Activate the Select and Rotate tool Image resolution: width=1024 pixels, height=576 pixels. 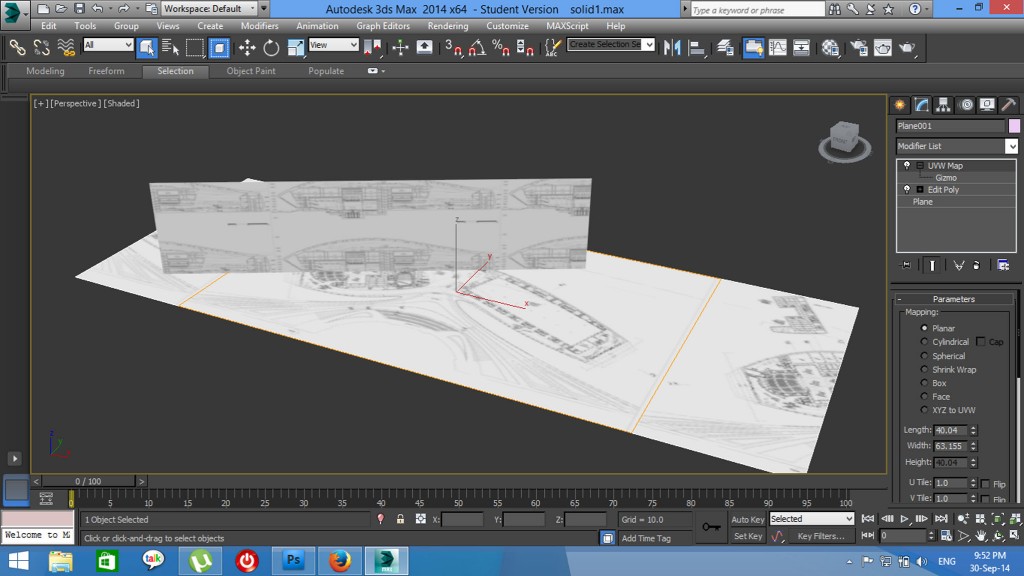pyautogui.click(x=271, y=47)
